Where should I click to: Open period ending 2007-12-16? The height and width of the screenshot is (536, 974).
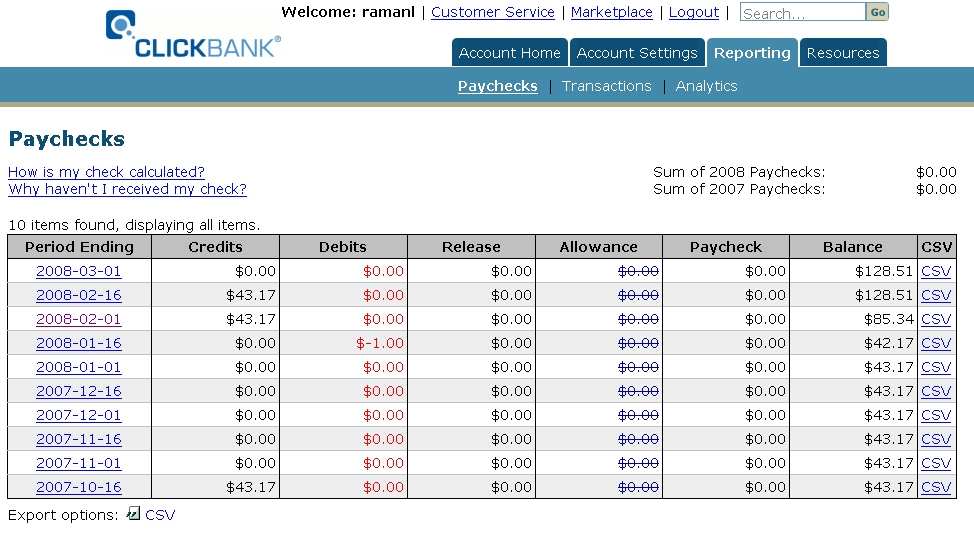tap(79, 391)
